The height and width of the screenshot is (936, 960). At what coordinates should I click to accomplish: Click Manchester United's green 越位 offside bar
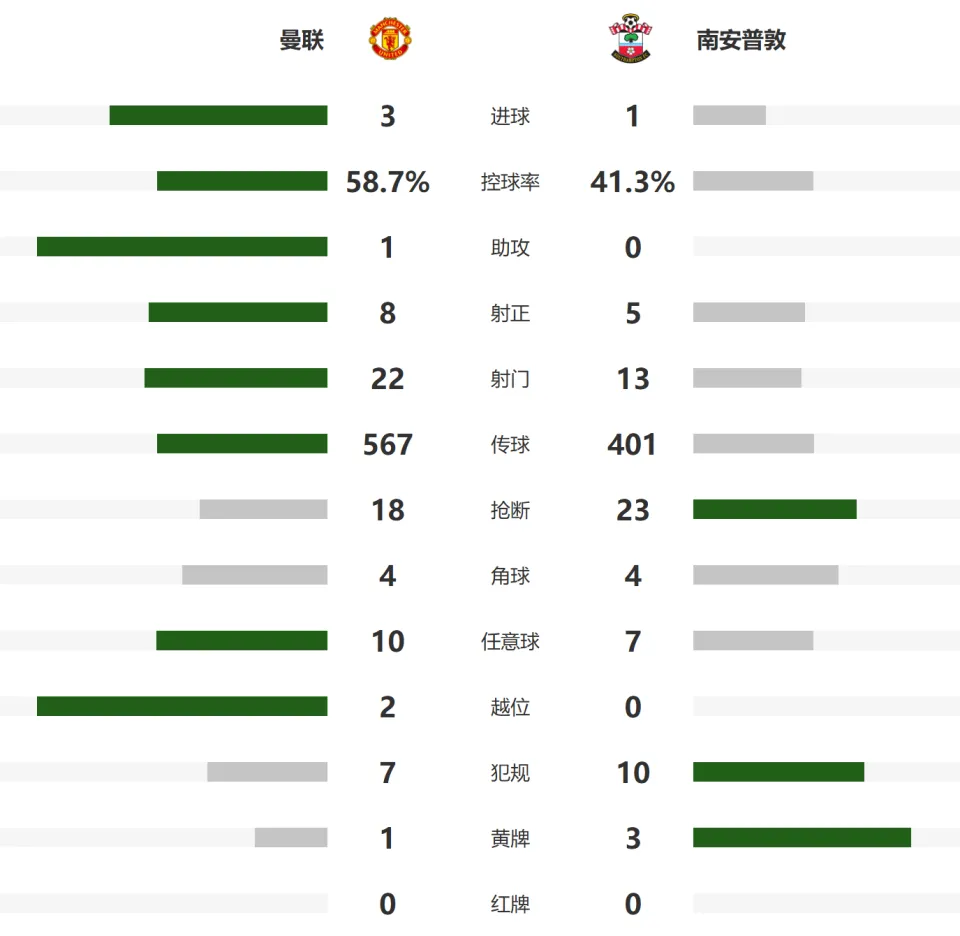182,706
